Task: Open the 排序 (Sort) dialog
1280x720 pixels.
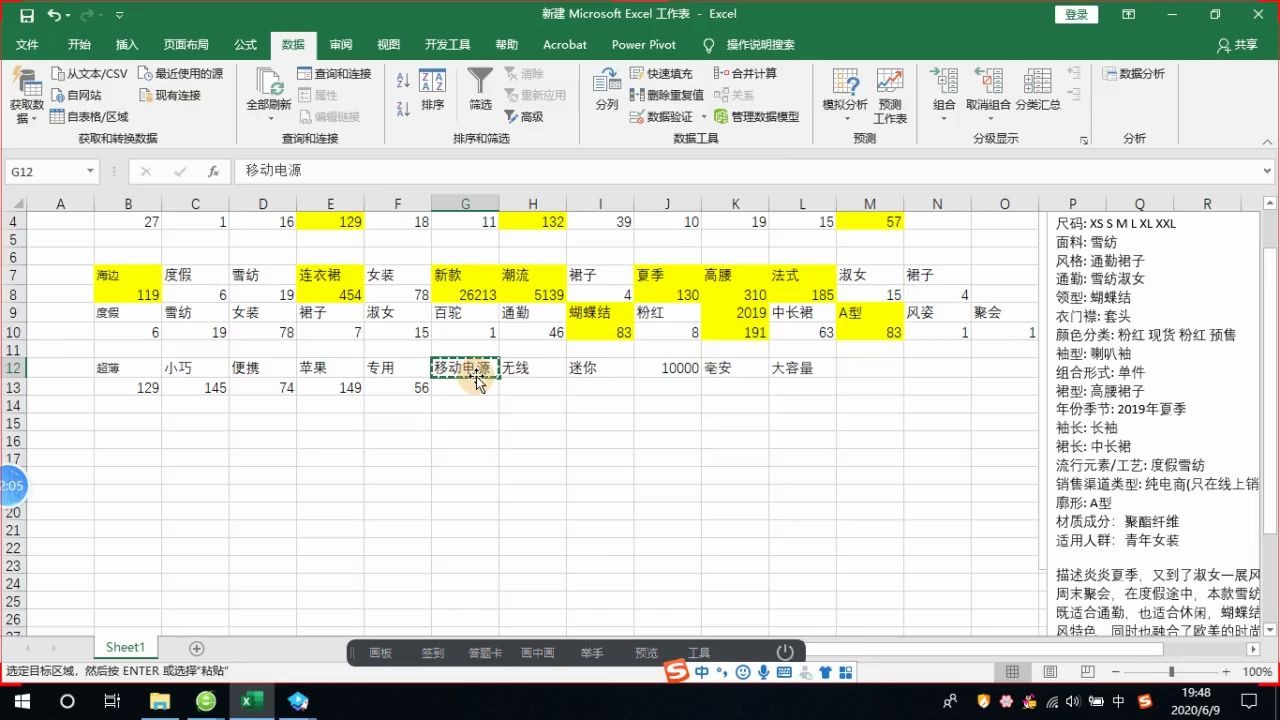Action: 432,90
